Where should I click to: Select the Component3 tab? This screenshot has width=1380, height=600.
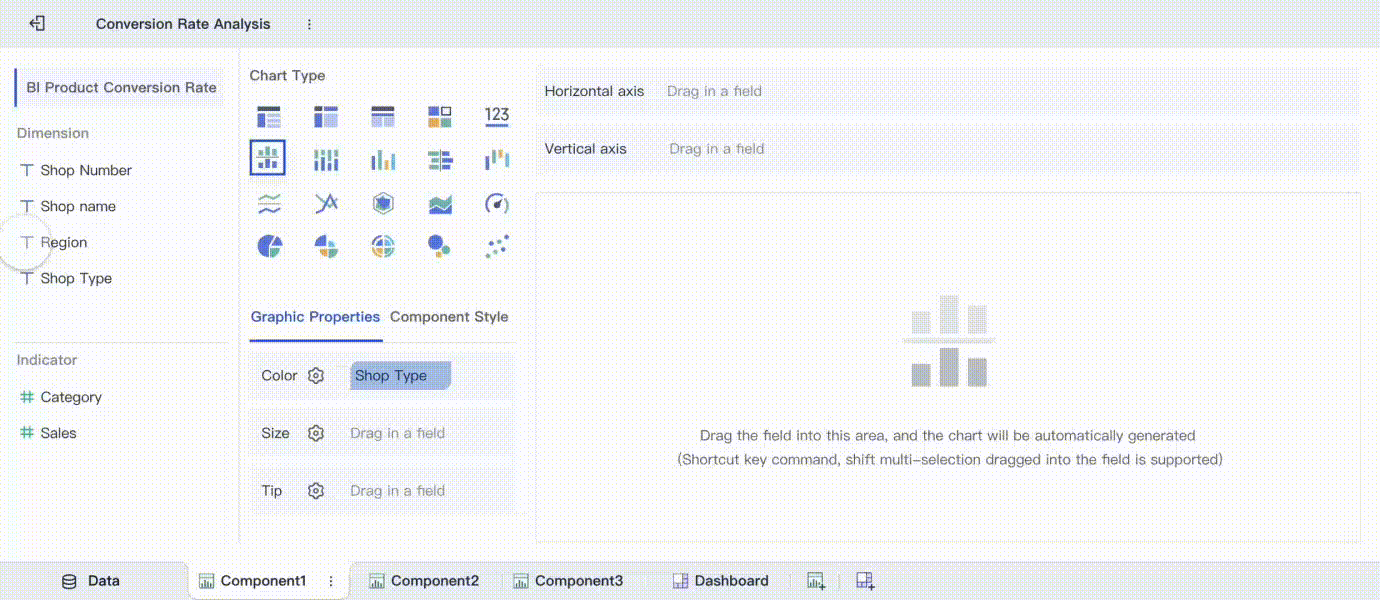click(x=568, y=581)
